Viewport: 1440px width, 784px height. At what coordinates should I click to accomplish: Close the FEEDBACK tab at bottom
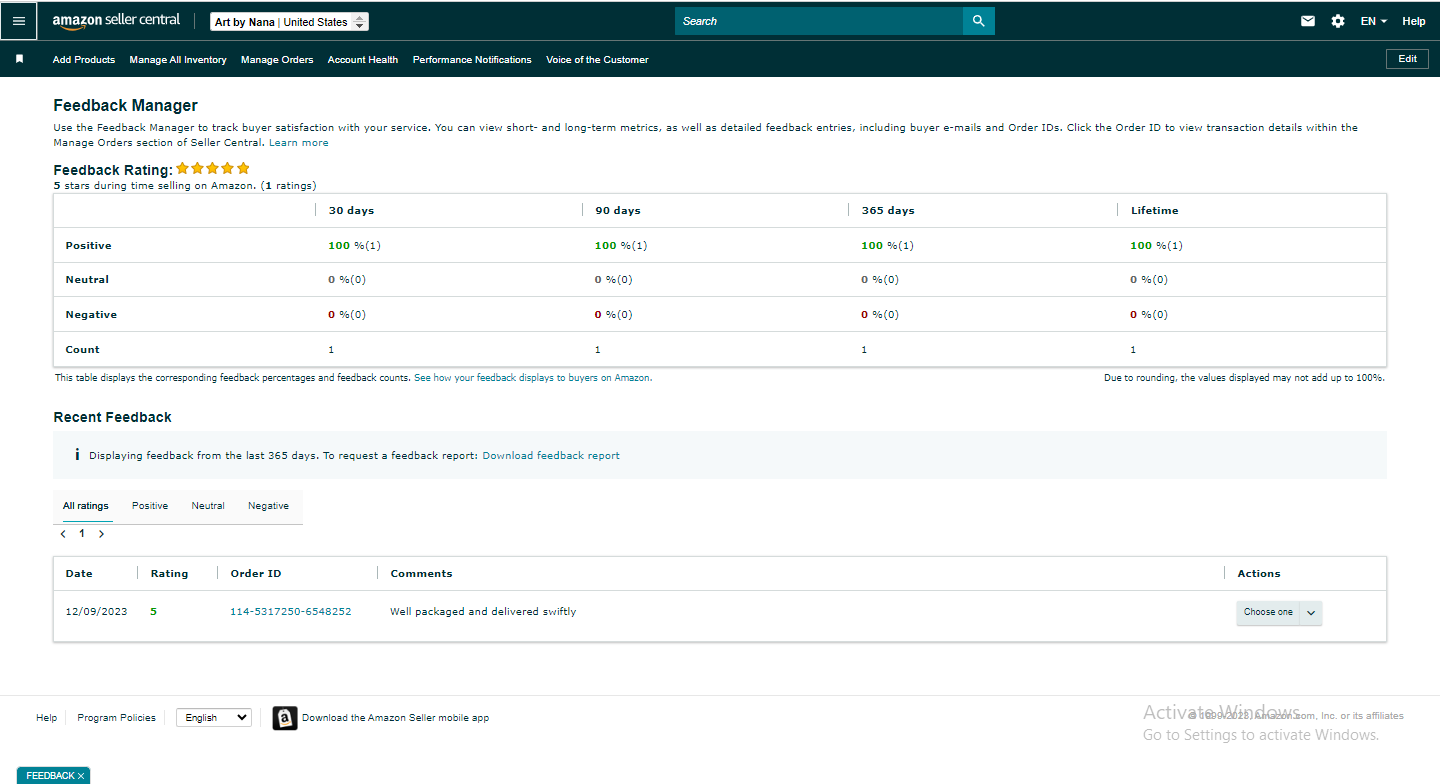(x=81, y=776)
